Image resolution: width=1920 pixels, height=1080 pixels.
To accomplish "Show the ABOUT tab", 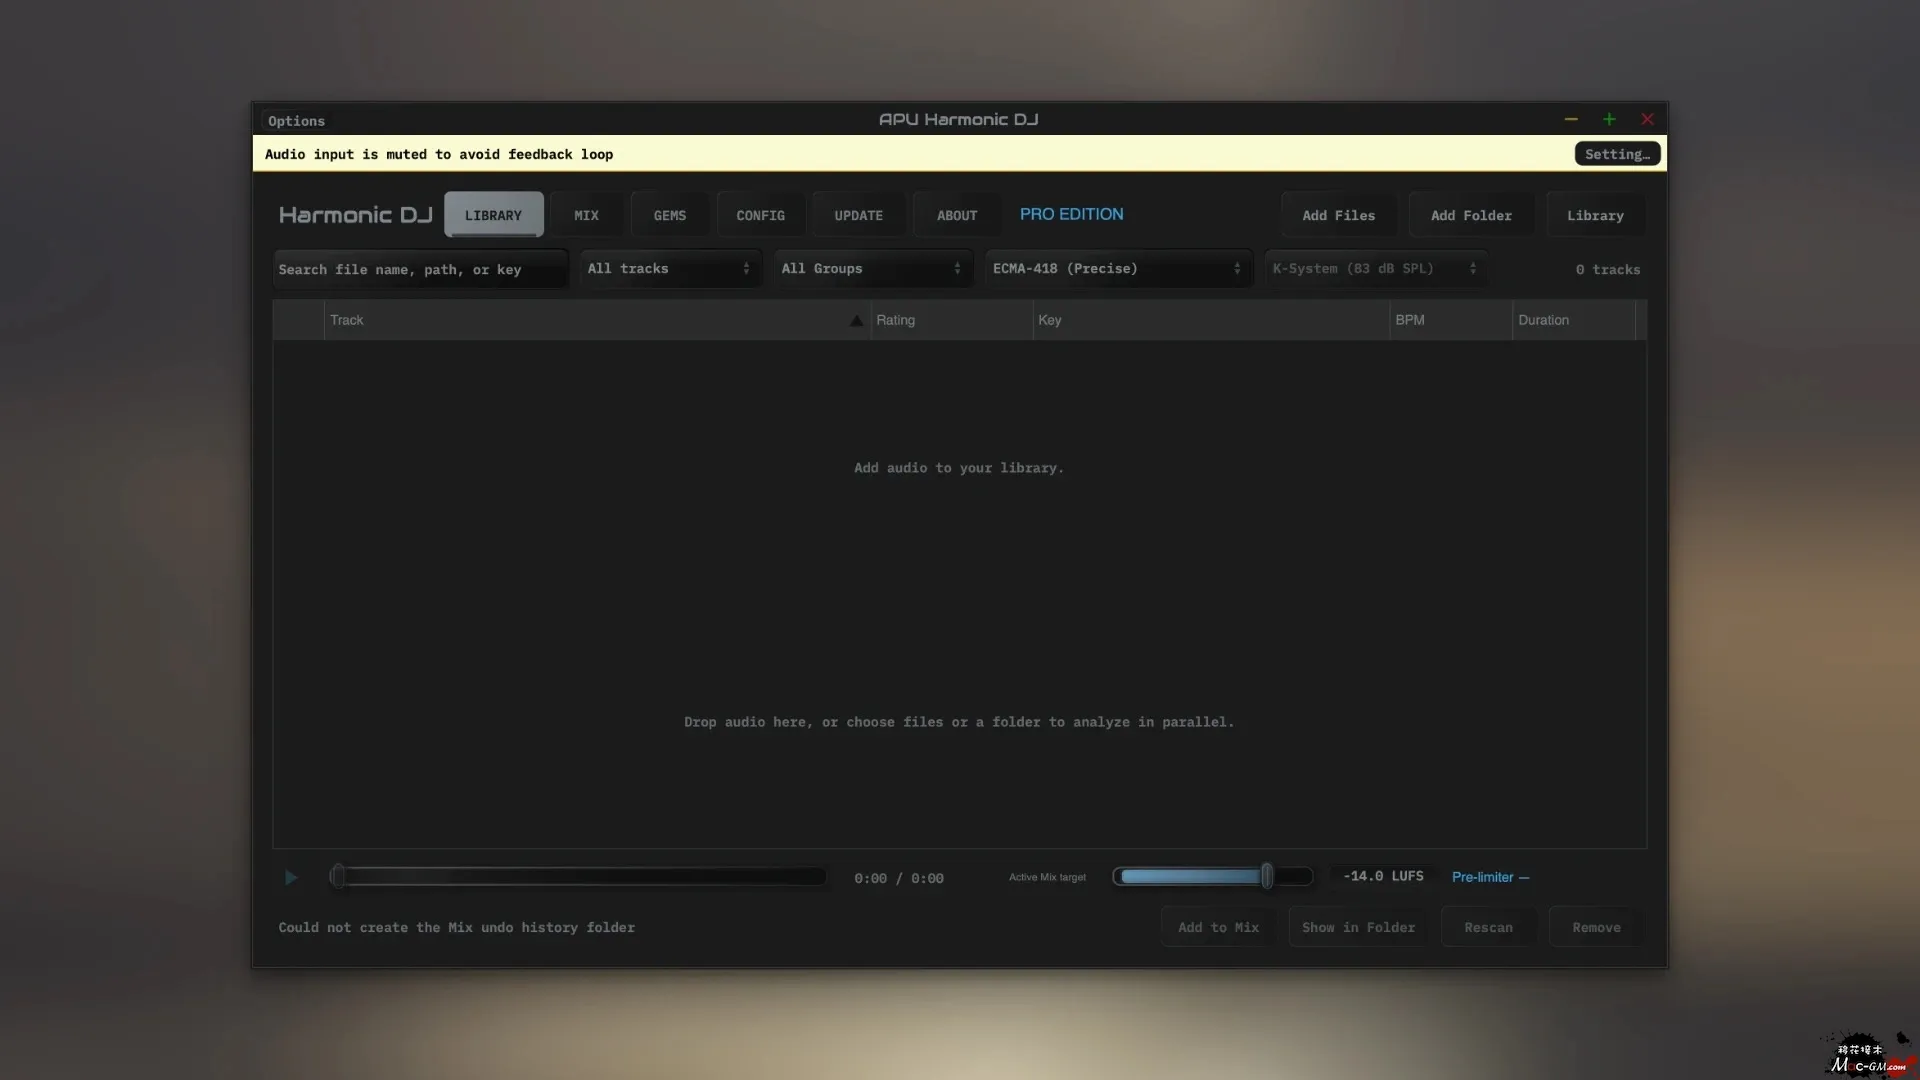I will tap(956, 215).
